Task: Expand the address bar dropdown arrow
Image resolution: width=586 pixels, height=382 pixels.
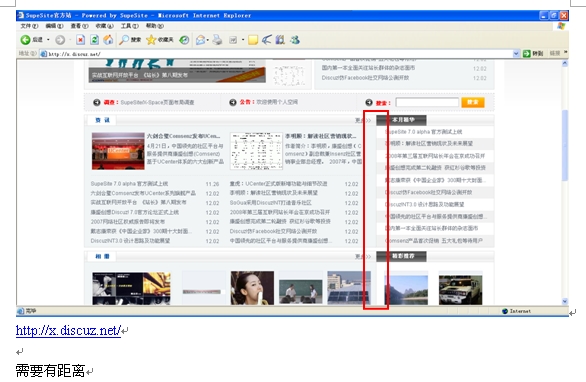Action: coord(516,53)
